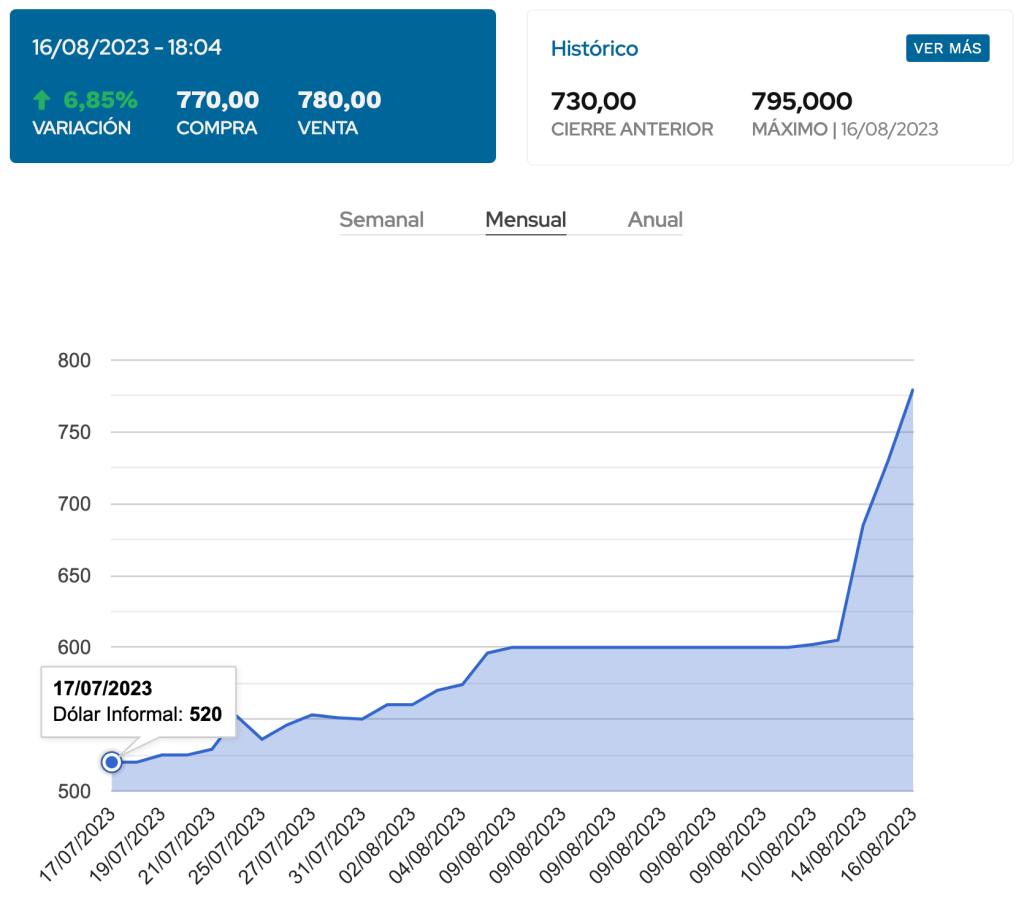Click the 770,00 COMPRA value
This screenshot has height=911, width=1024.
pyautogui.click(x=217, y=100)
